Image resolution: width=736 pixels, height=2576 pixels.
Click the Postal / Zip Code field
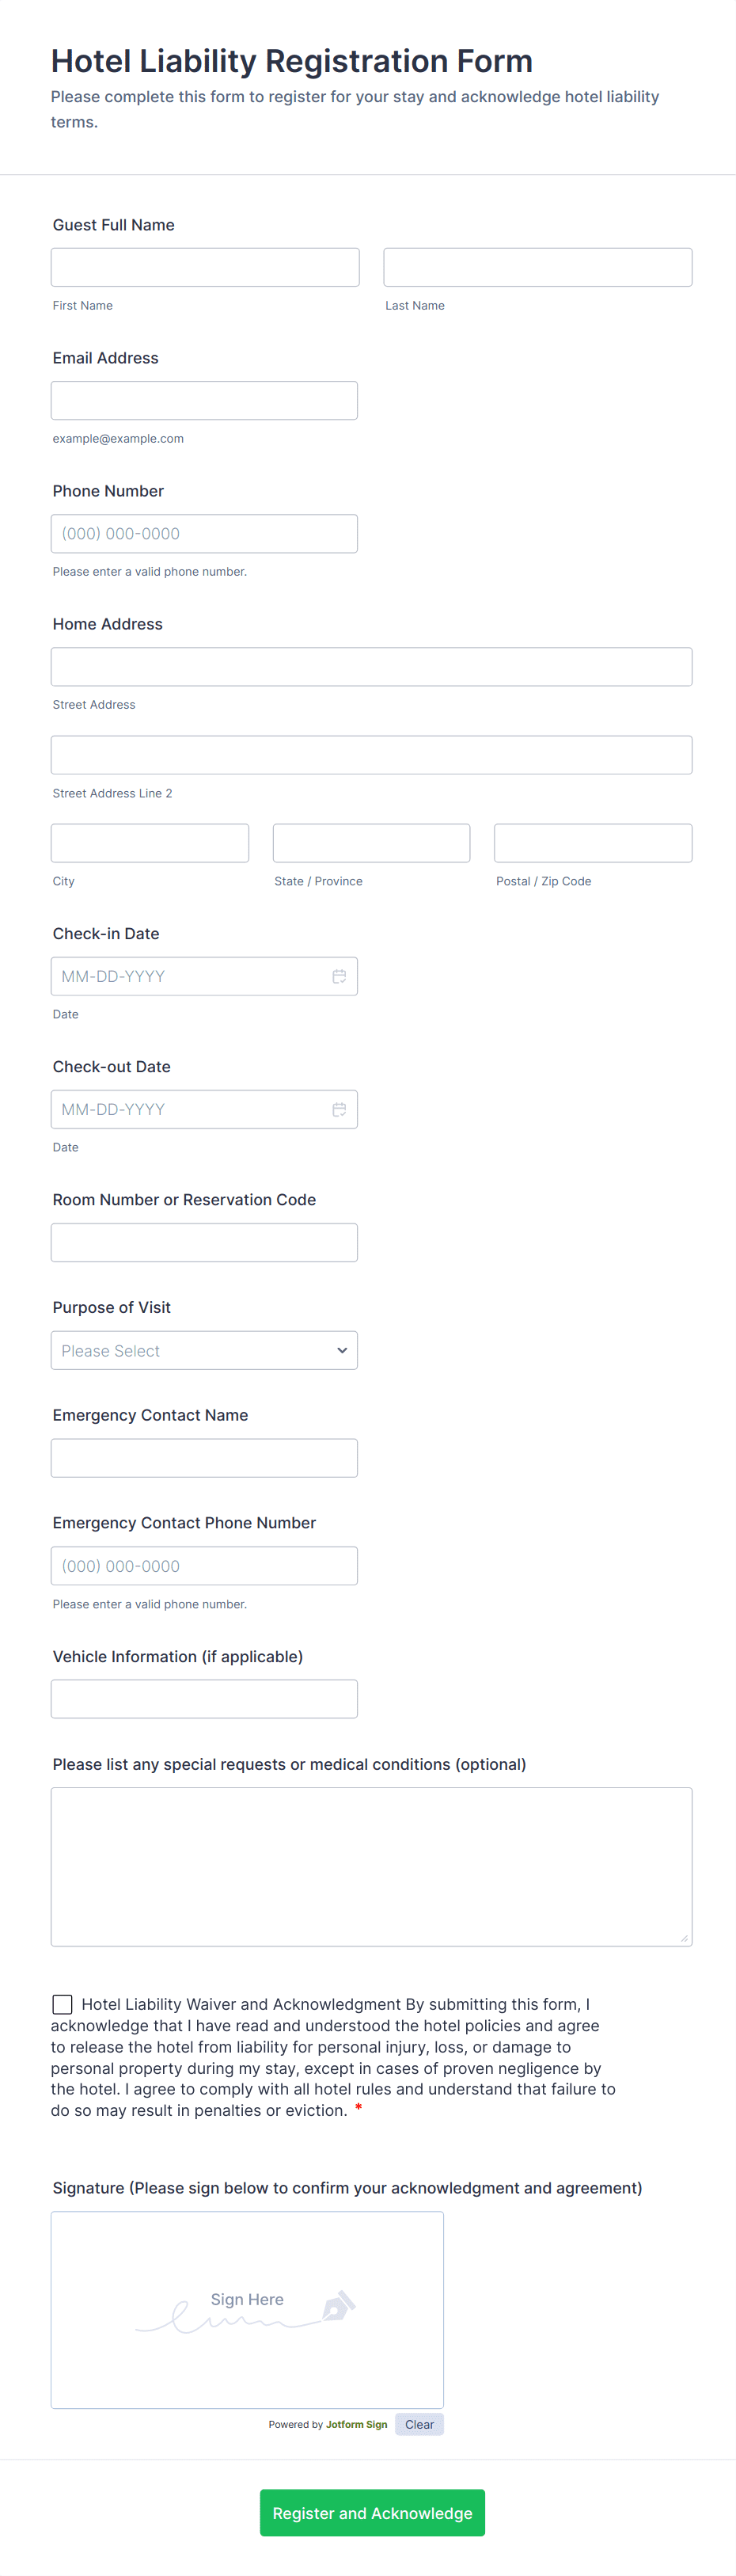[x=593, y=843]
